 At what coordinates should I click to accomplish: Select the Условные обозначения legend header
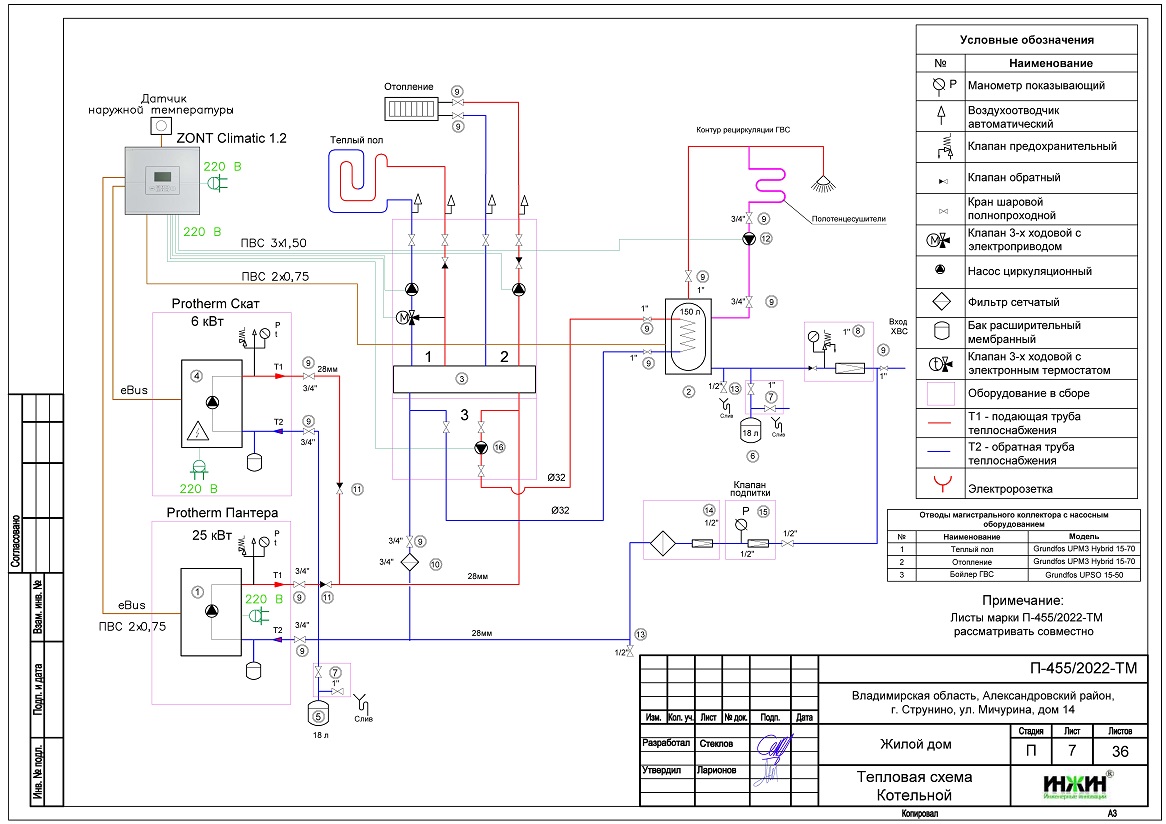pyautogui.click(x=1026, y=40)
